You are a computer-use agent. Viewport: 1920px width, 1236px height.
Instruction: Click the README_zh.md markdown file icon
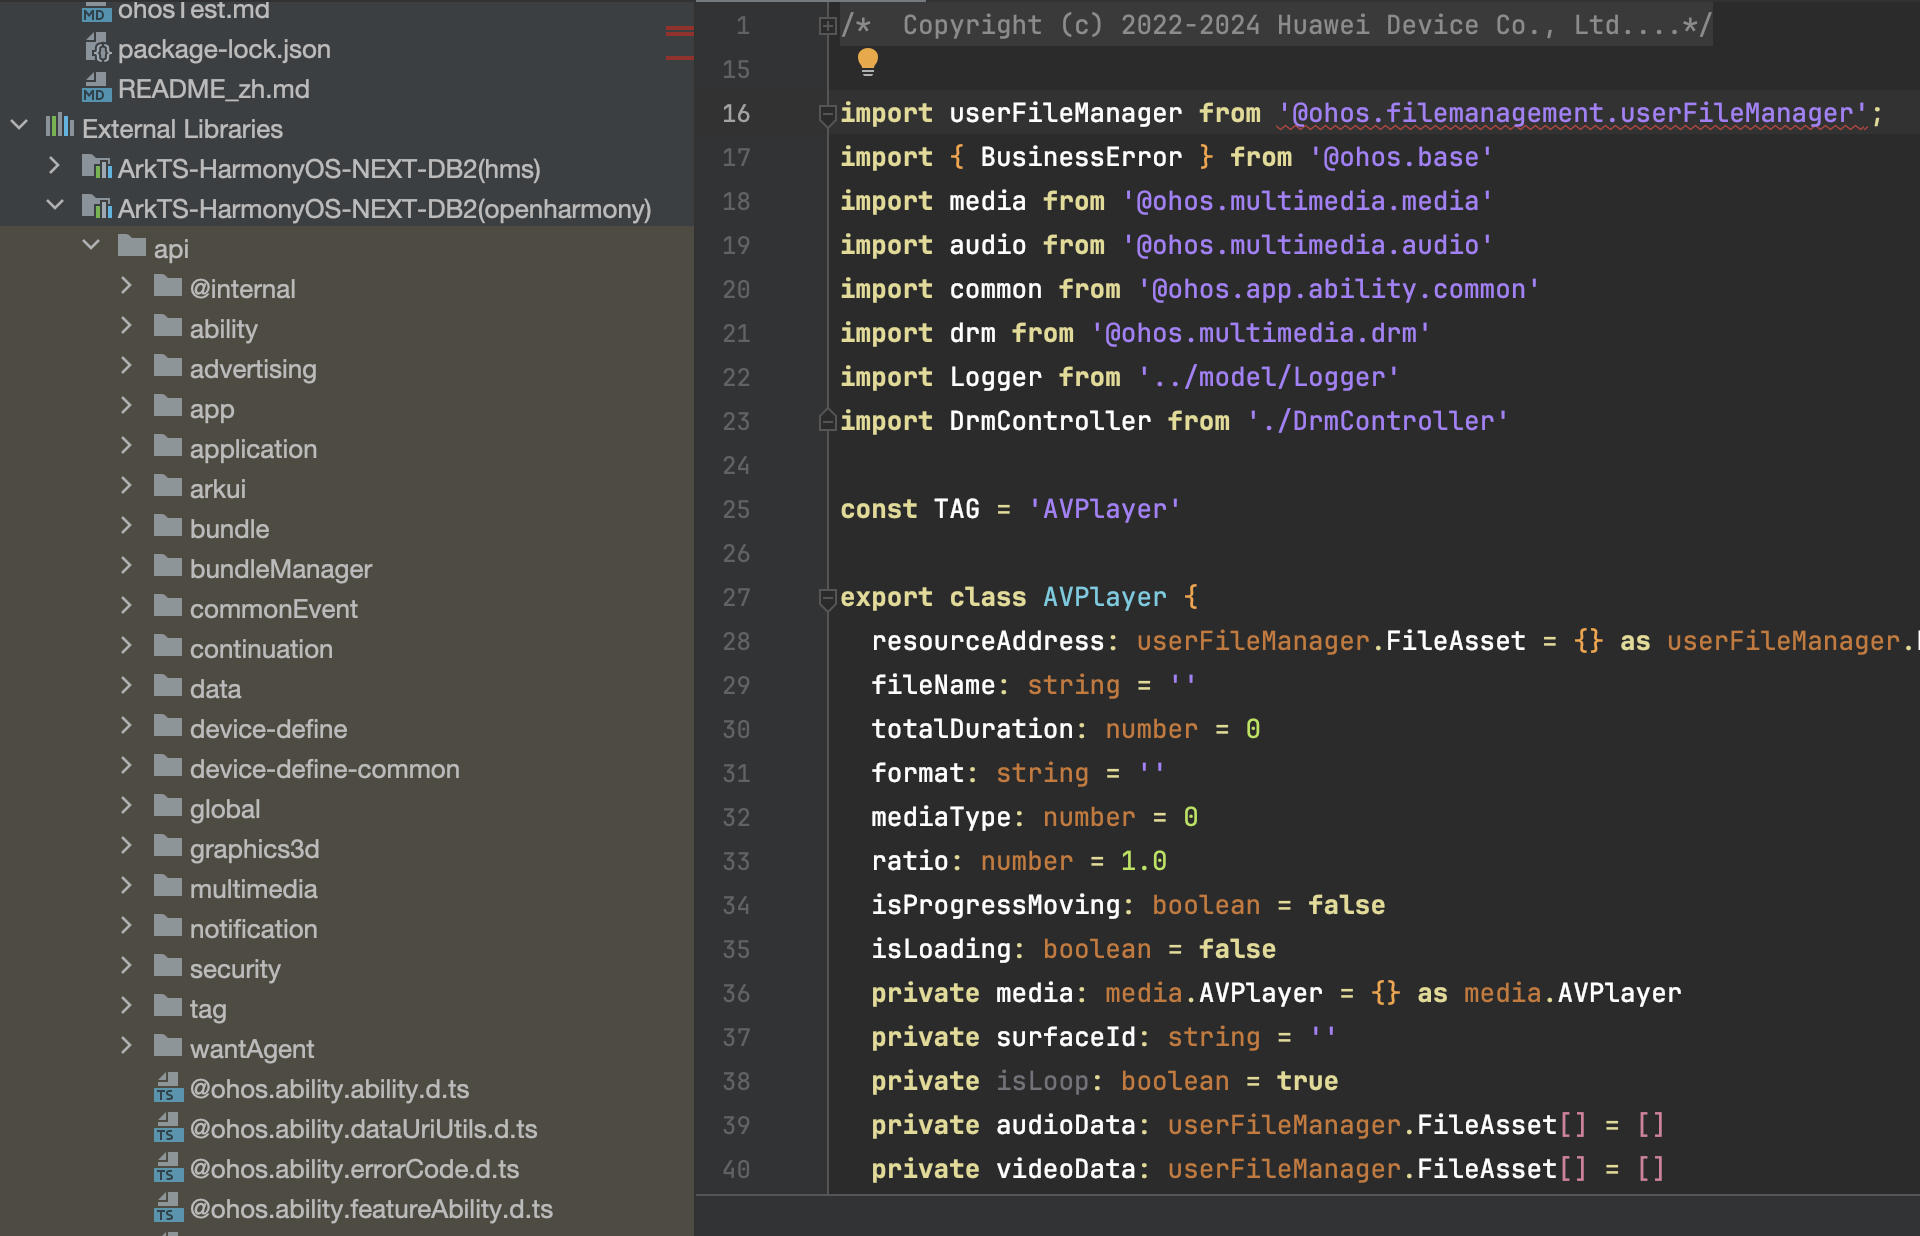tap(96, 88)
